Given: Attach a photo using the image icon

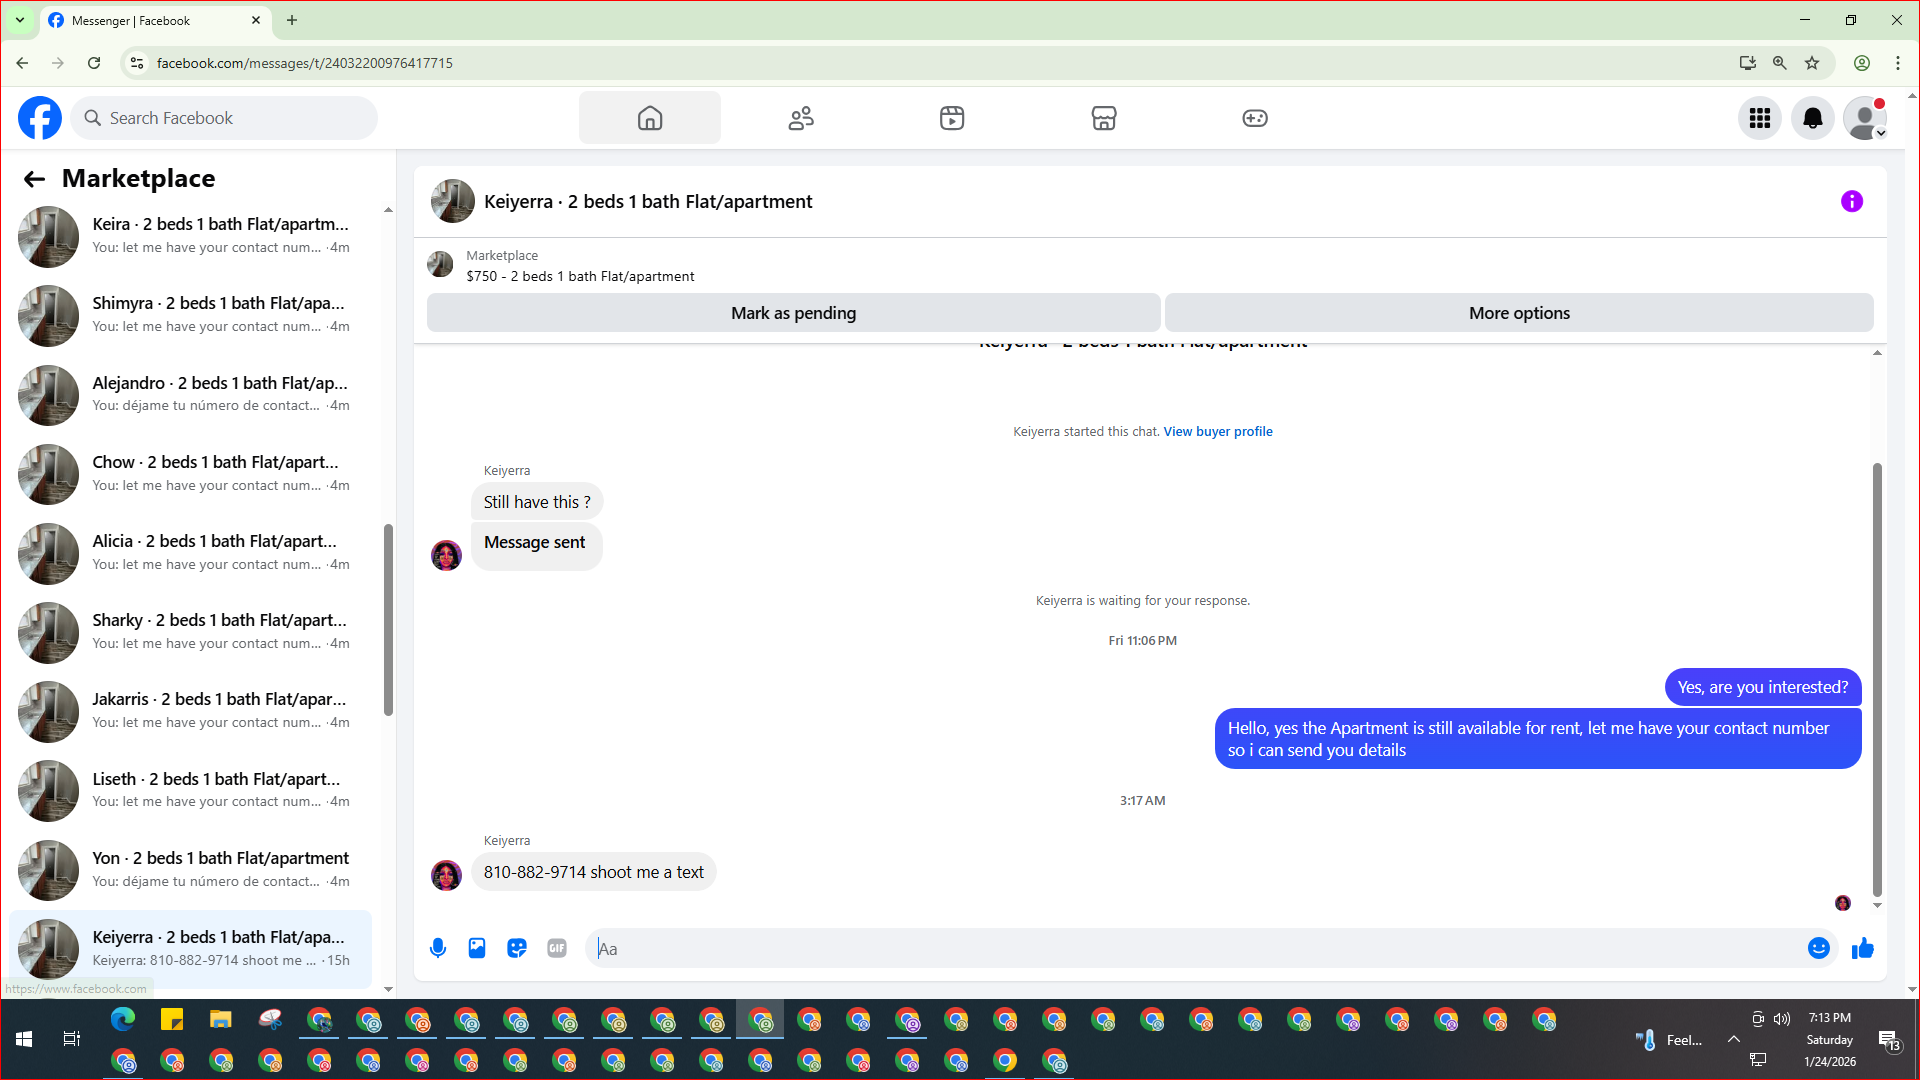Looking at the screenshot, I should (x=477, y=948).
